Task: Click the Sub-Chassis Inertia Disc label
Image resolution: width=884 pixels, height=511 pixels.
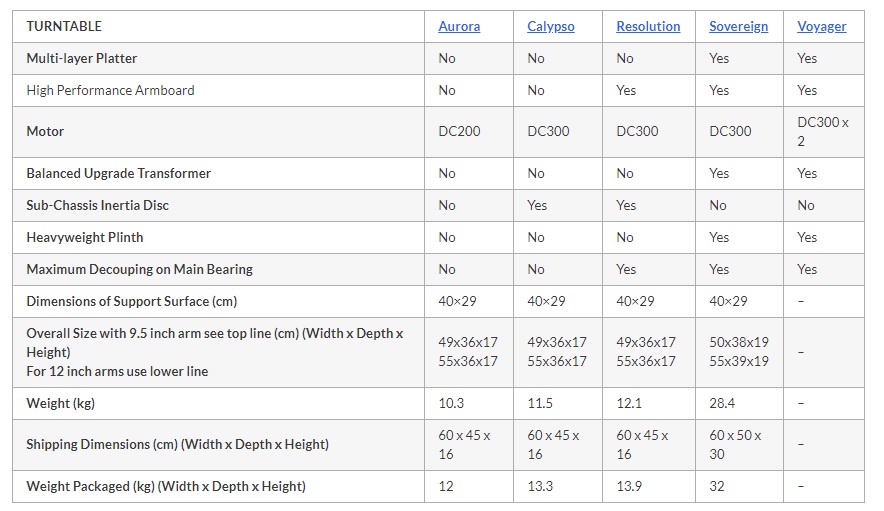Action: click(98, 206)
